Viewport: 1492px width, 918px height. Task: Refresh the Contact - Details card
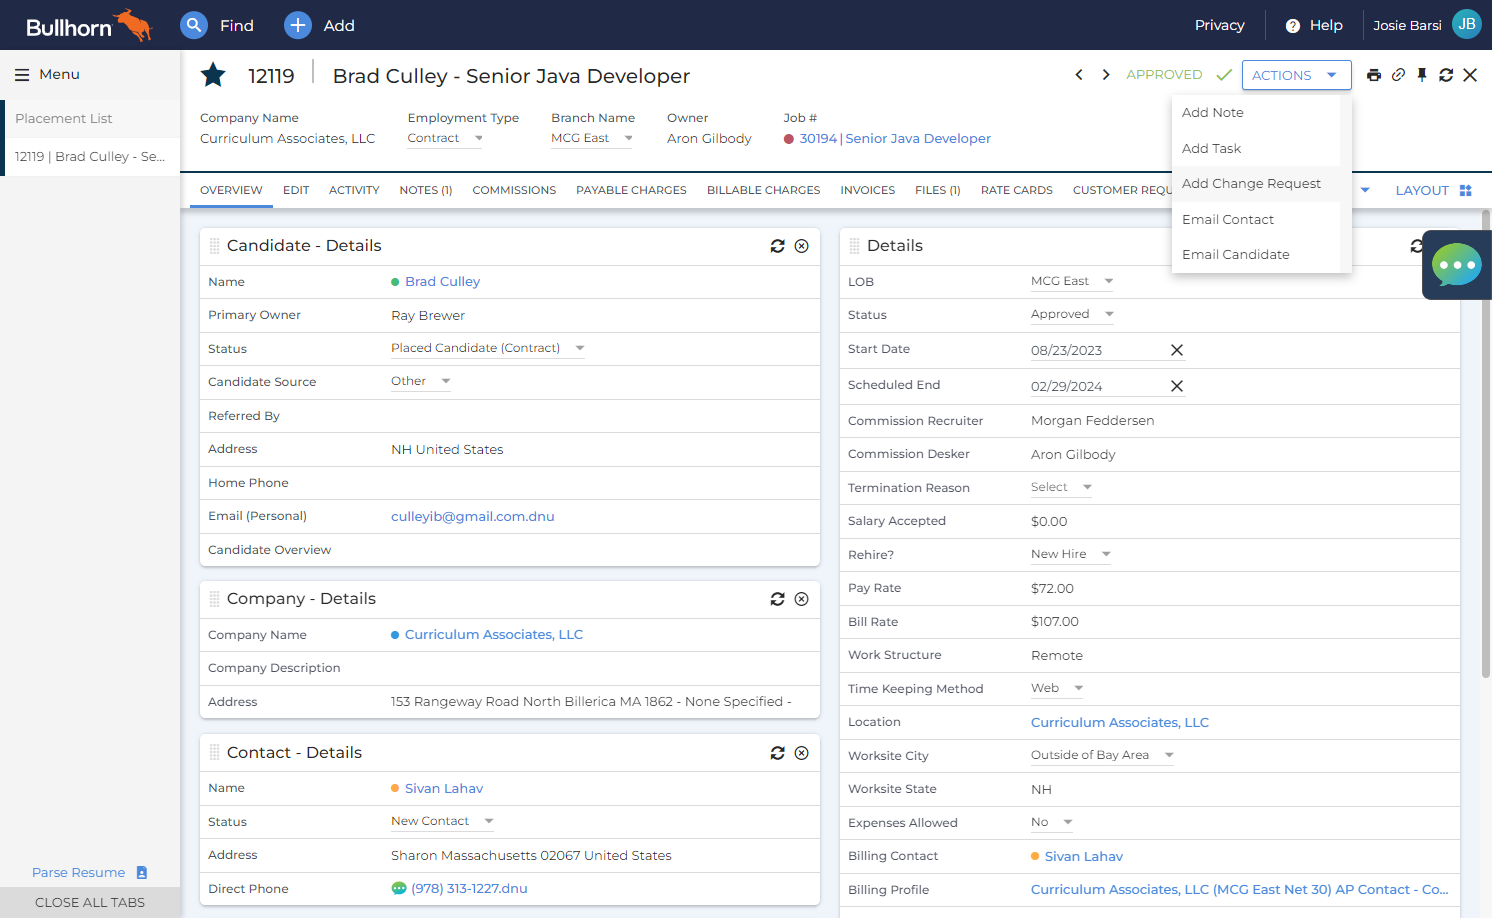[x=777, y=753]
